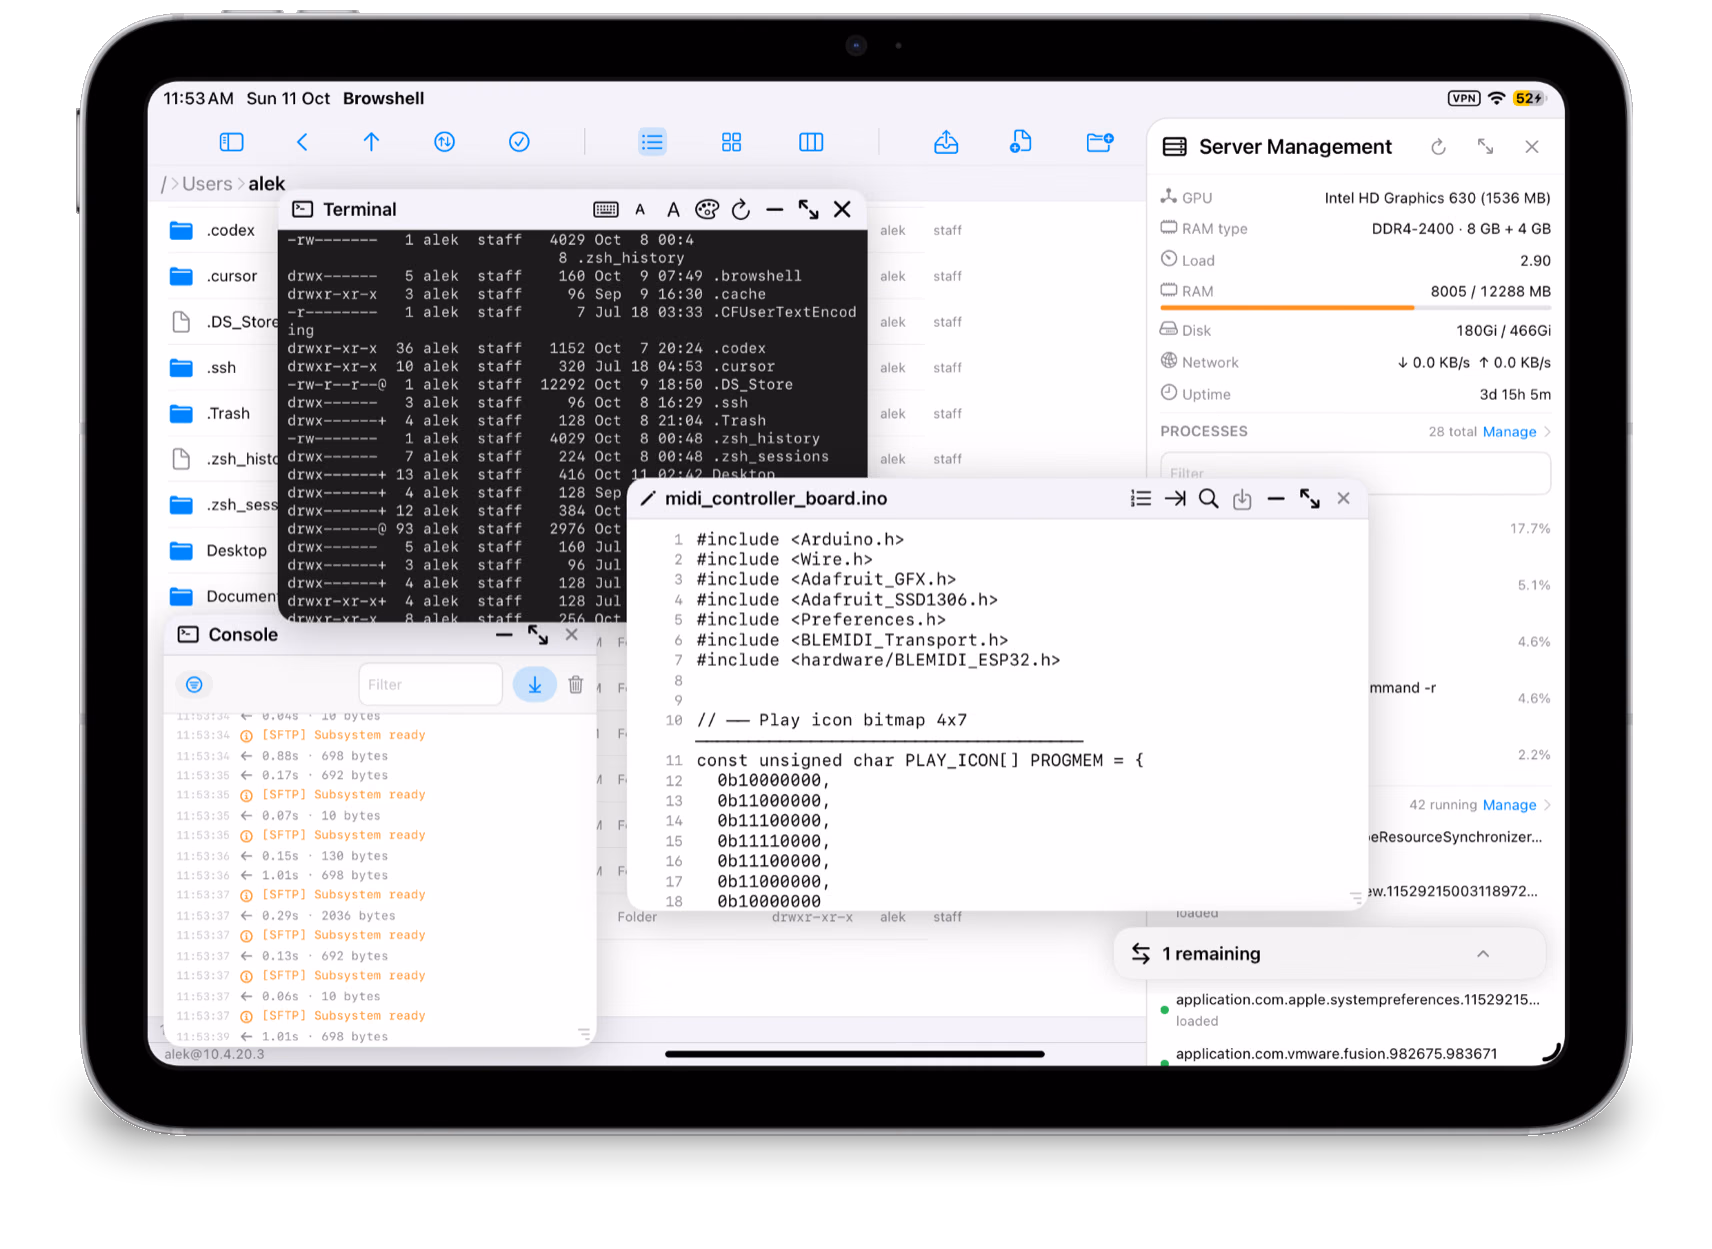Open the sort order up-down arrows icon

click(445, 142)
